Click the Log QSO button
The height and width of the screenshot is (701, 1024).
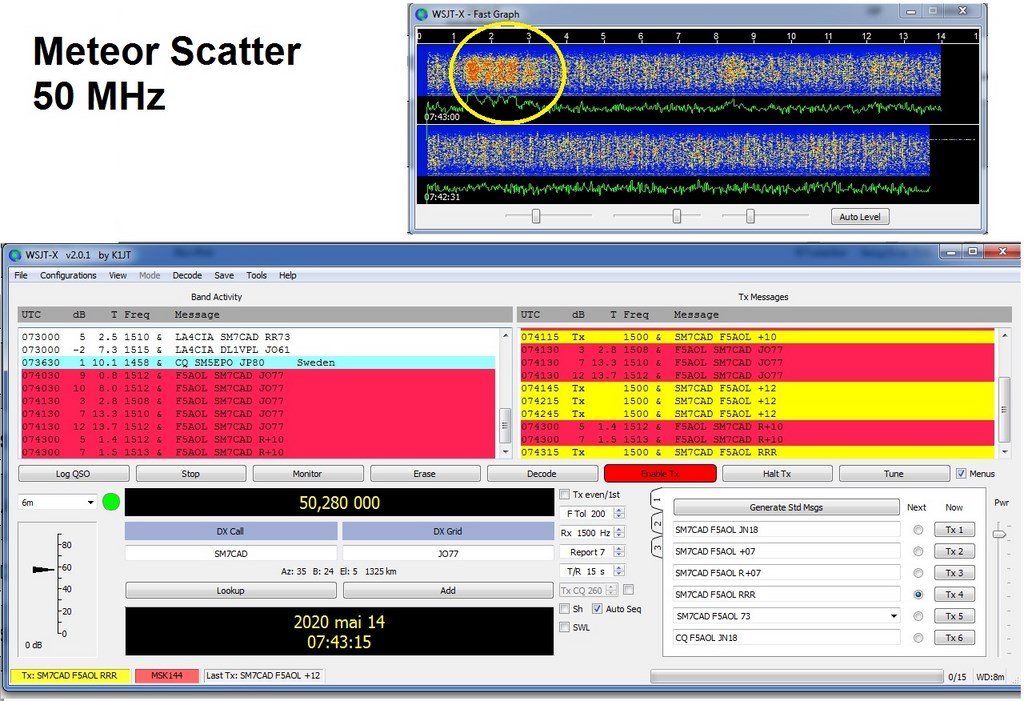(73, 474)
